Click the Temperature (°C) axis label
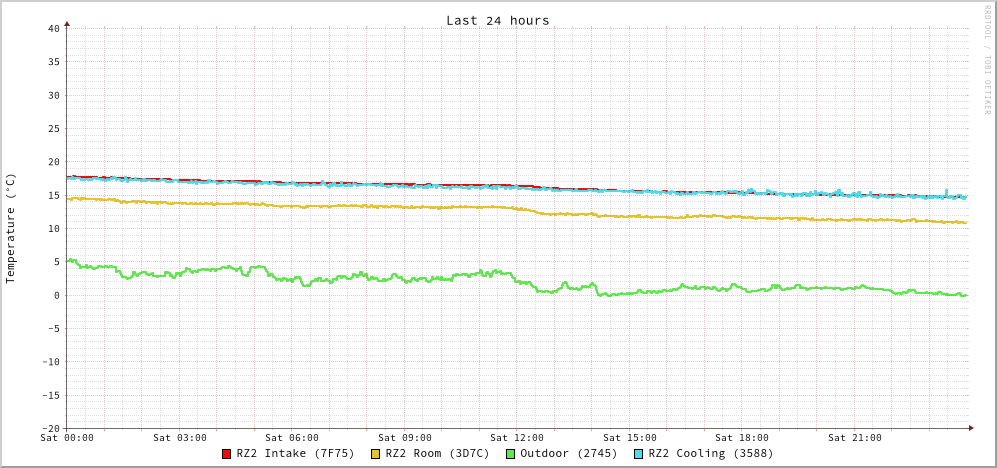997x468 pixels. (x=11, y=228)
